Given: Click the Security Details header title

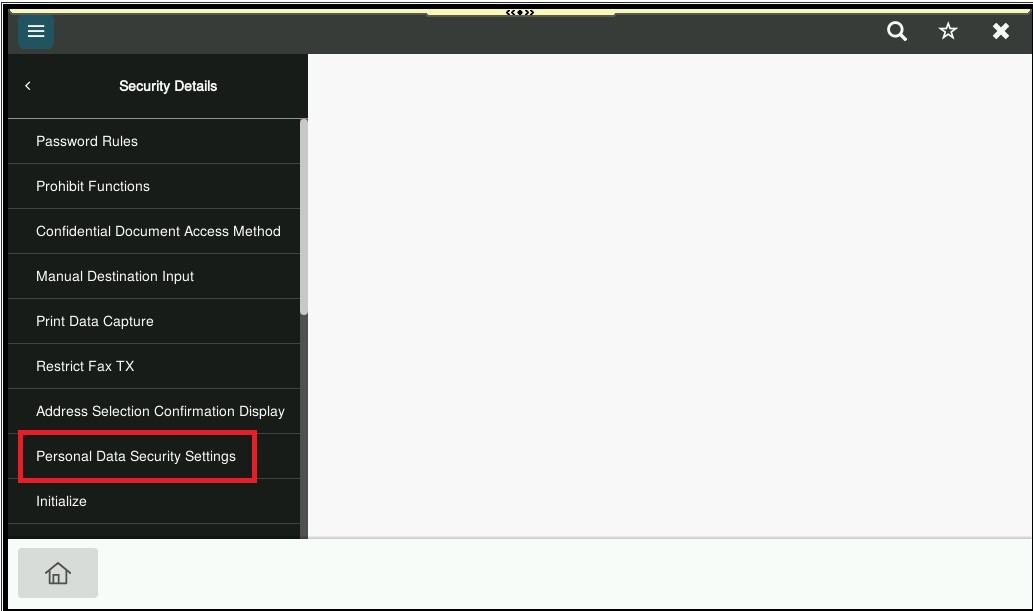Looking at the screenshot, I should click(168, 86).
